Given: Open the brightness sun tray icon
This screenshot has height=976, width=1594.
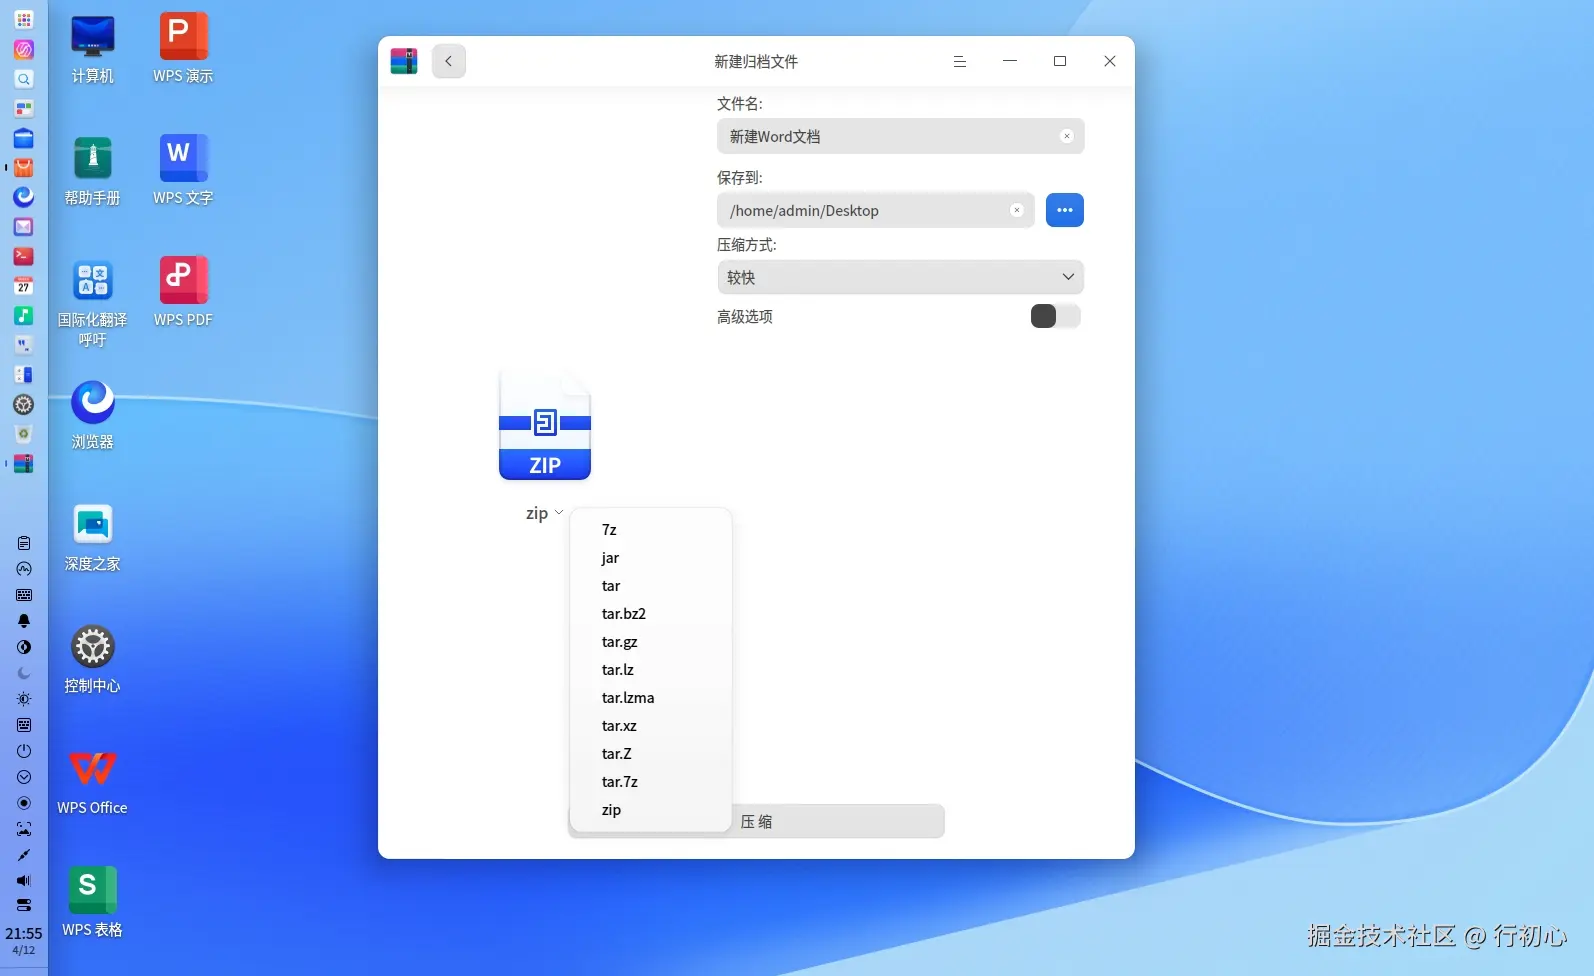Looking at the screenshot, I should (x=24, y=699).
